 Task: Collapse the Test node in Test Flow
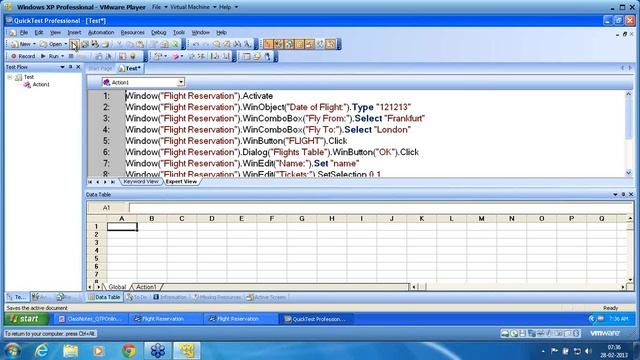coord(10,77)
